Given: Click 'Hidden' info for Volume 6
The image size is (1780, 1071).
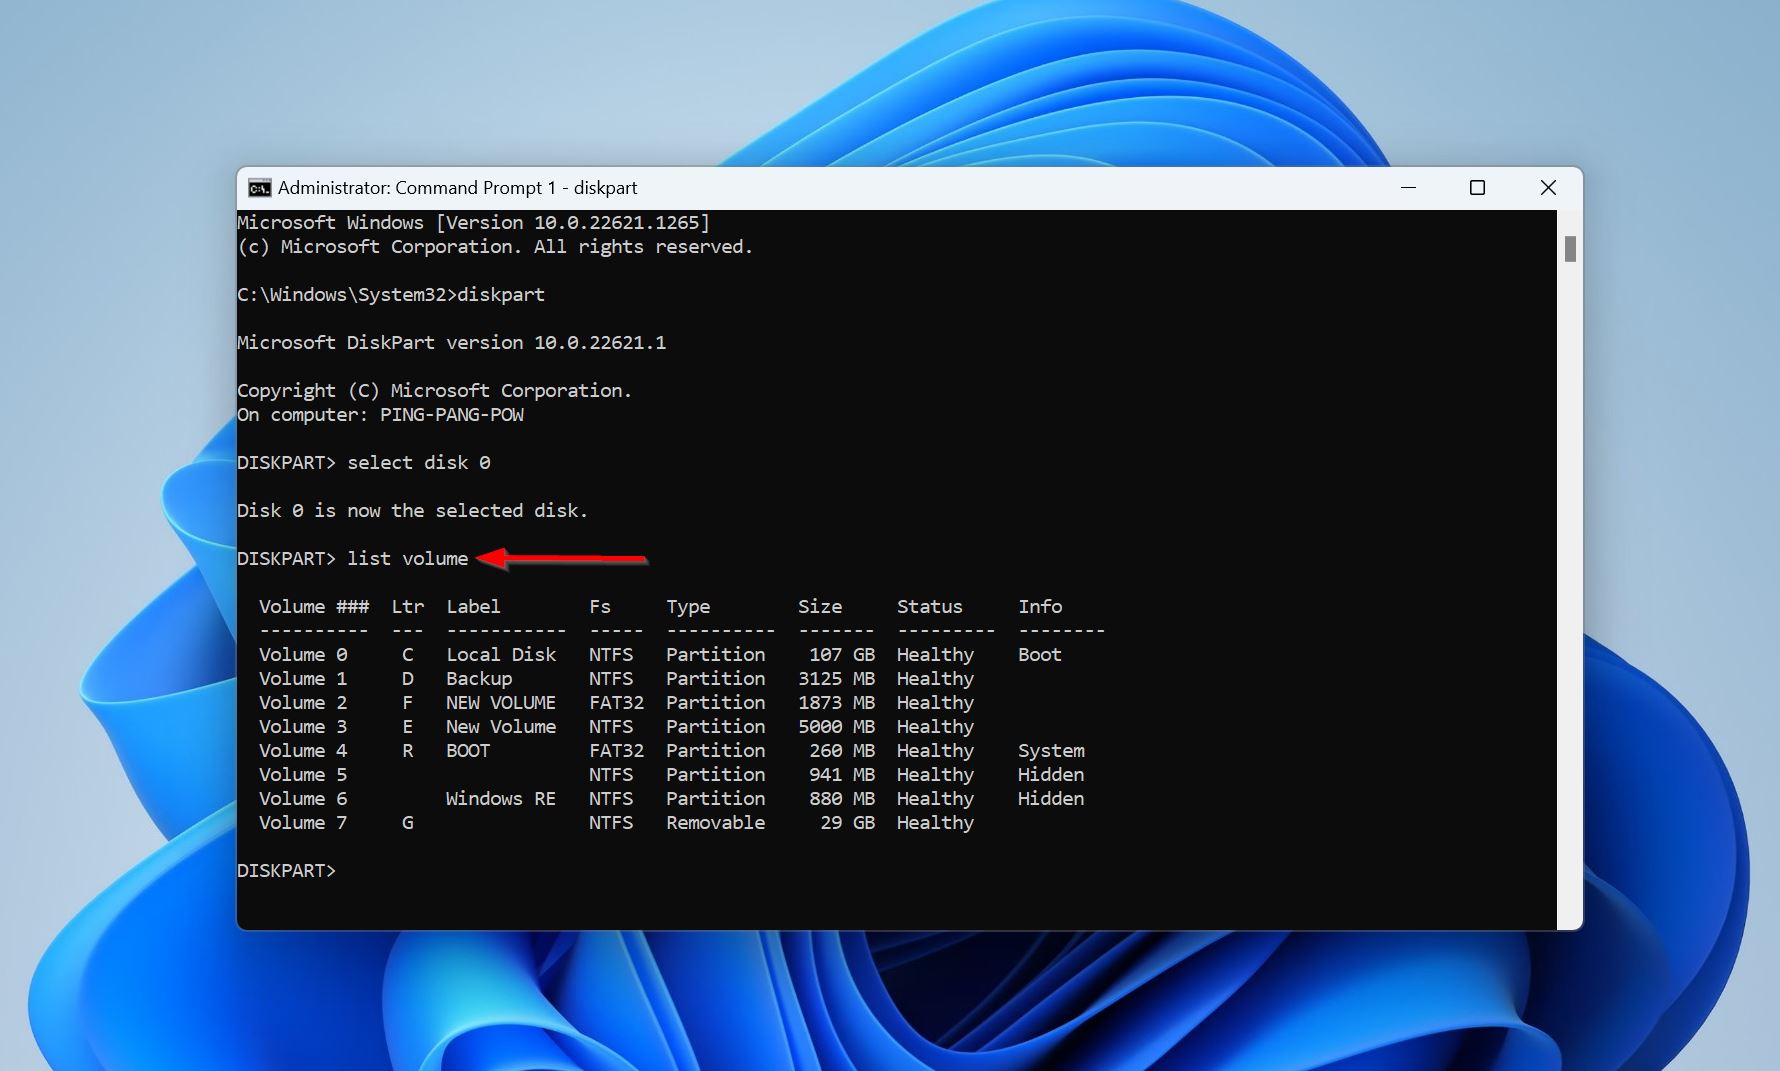Looking at the screenshot, I should click(x=1051, y=799).
